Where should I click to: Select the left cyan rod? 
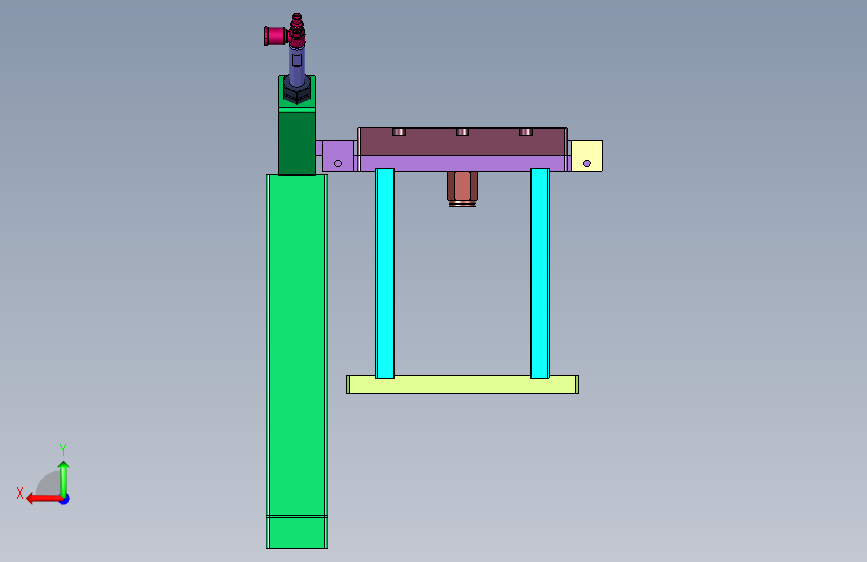[x=385, y=273]
